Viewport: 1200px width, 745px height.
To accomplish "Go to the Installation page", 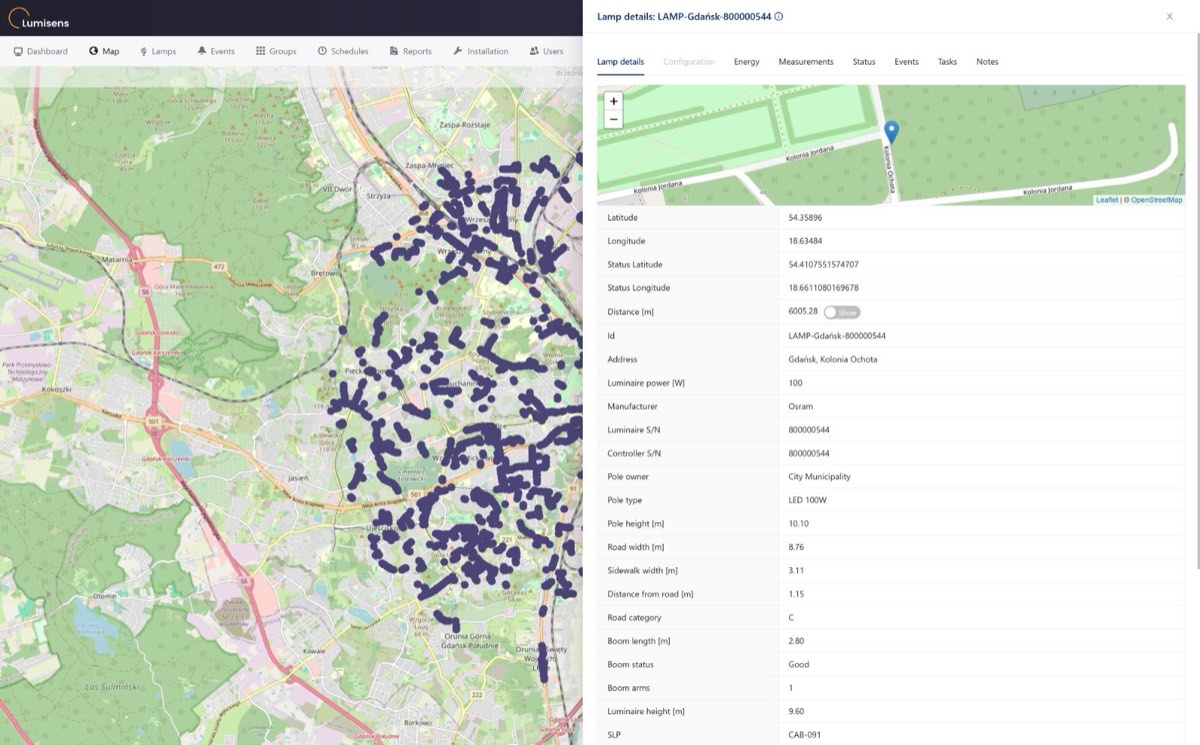I will coord(481,51).
